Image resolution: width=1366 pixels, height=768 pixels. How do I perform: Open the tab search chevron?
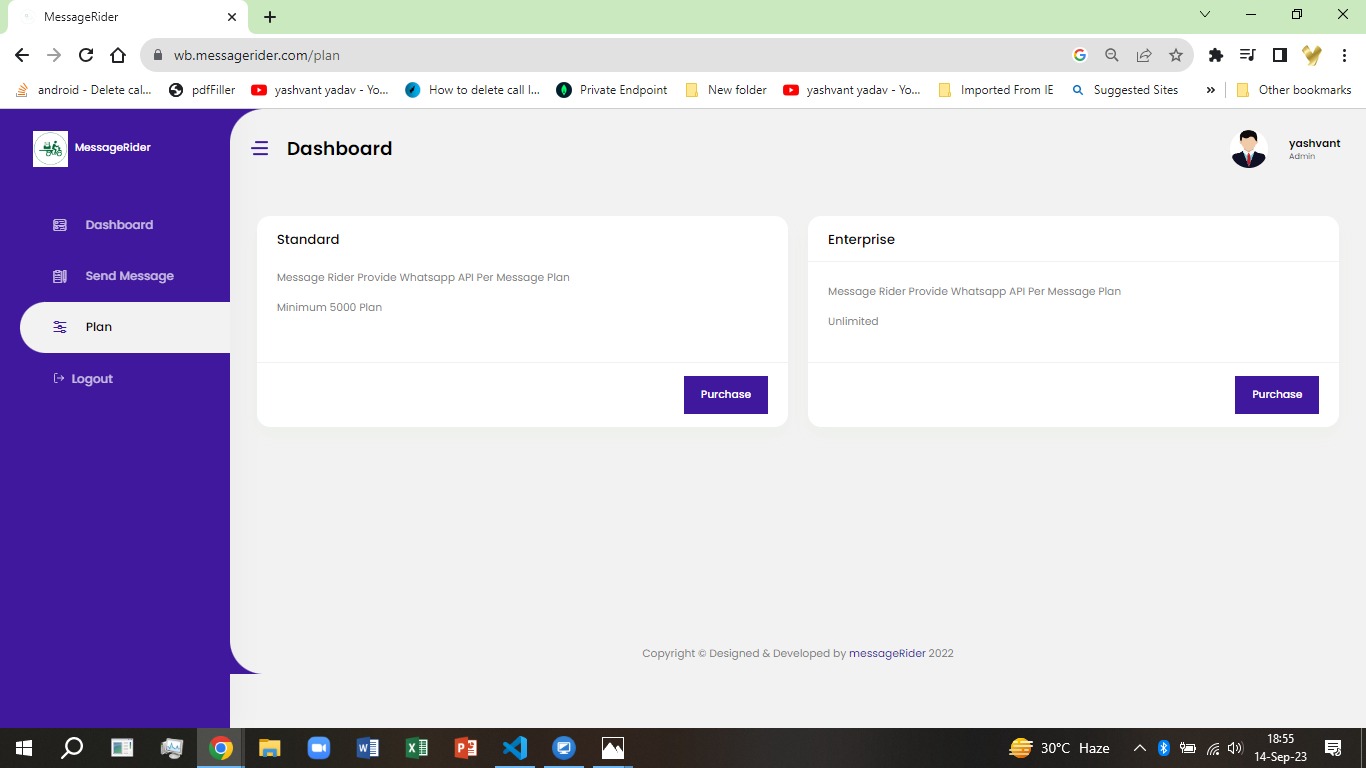[1205, 15]
